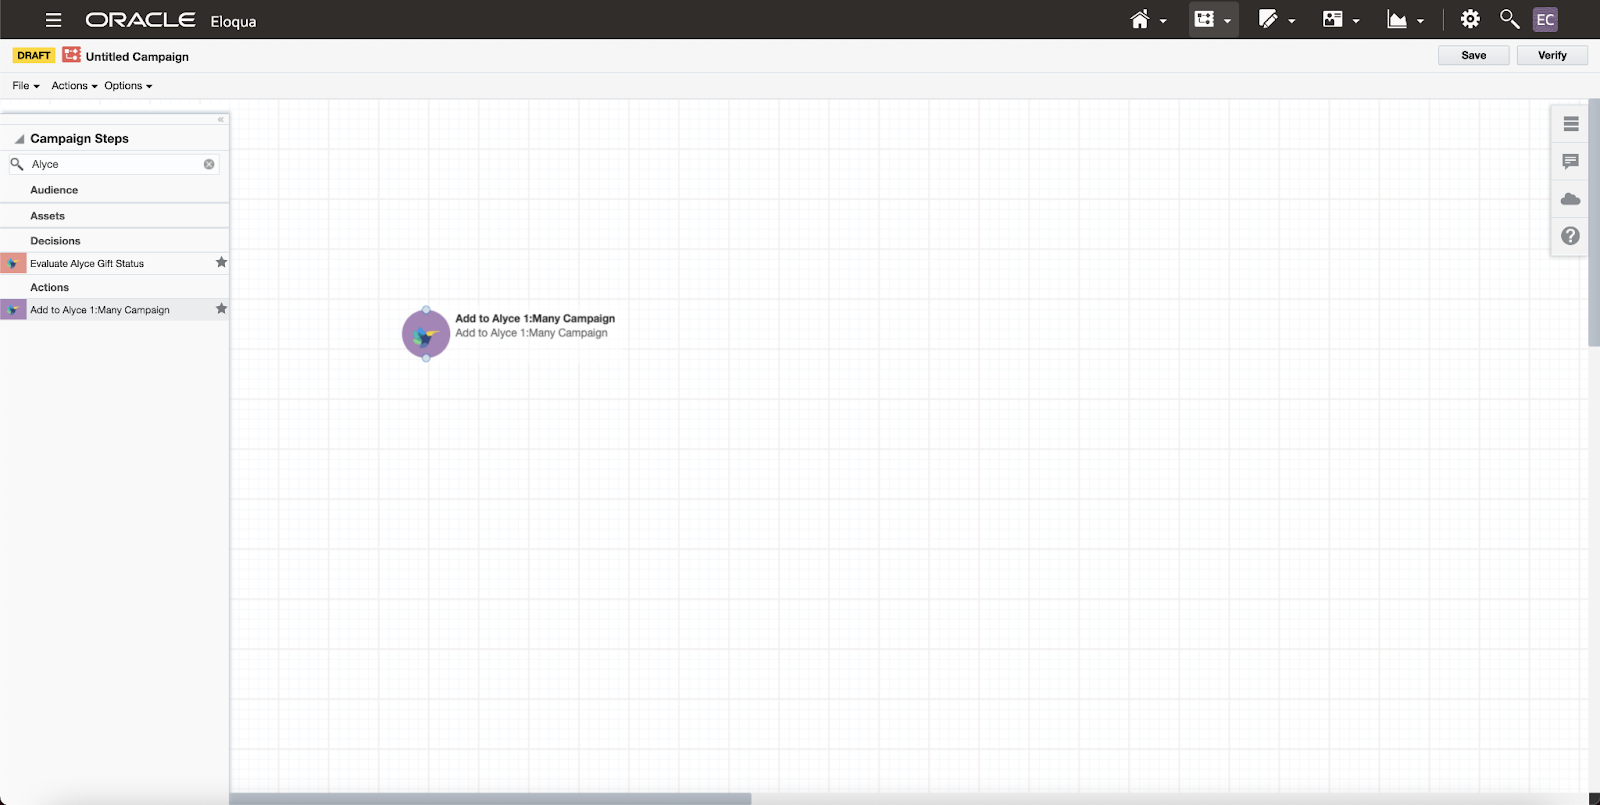Select Evaluate Alyce Gift Status step
1600x805 pixels.
click(x=114, y=263)
